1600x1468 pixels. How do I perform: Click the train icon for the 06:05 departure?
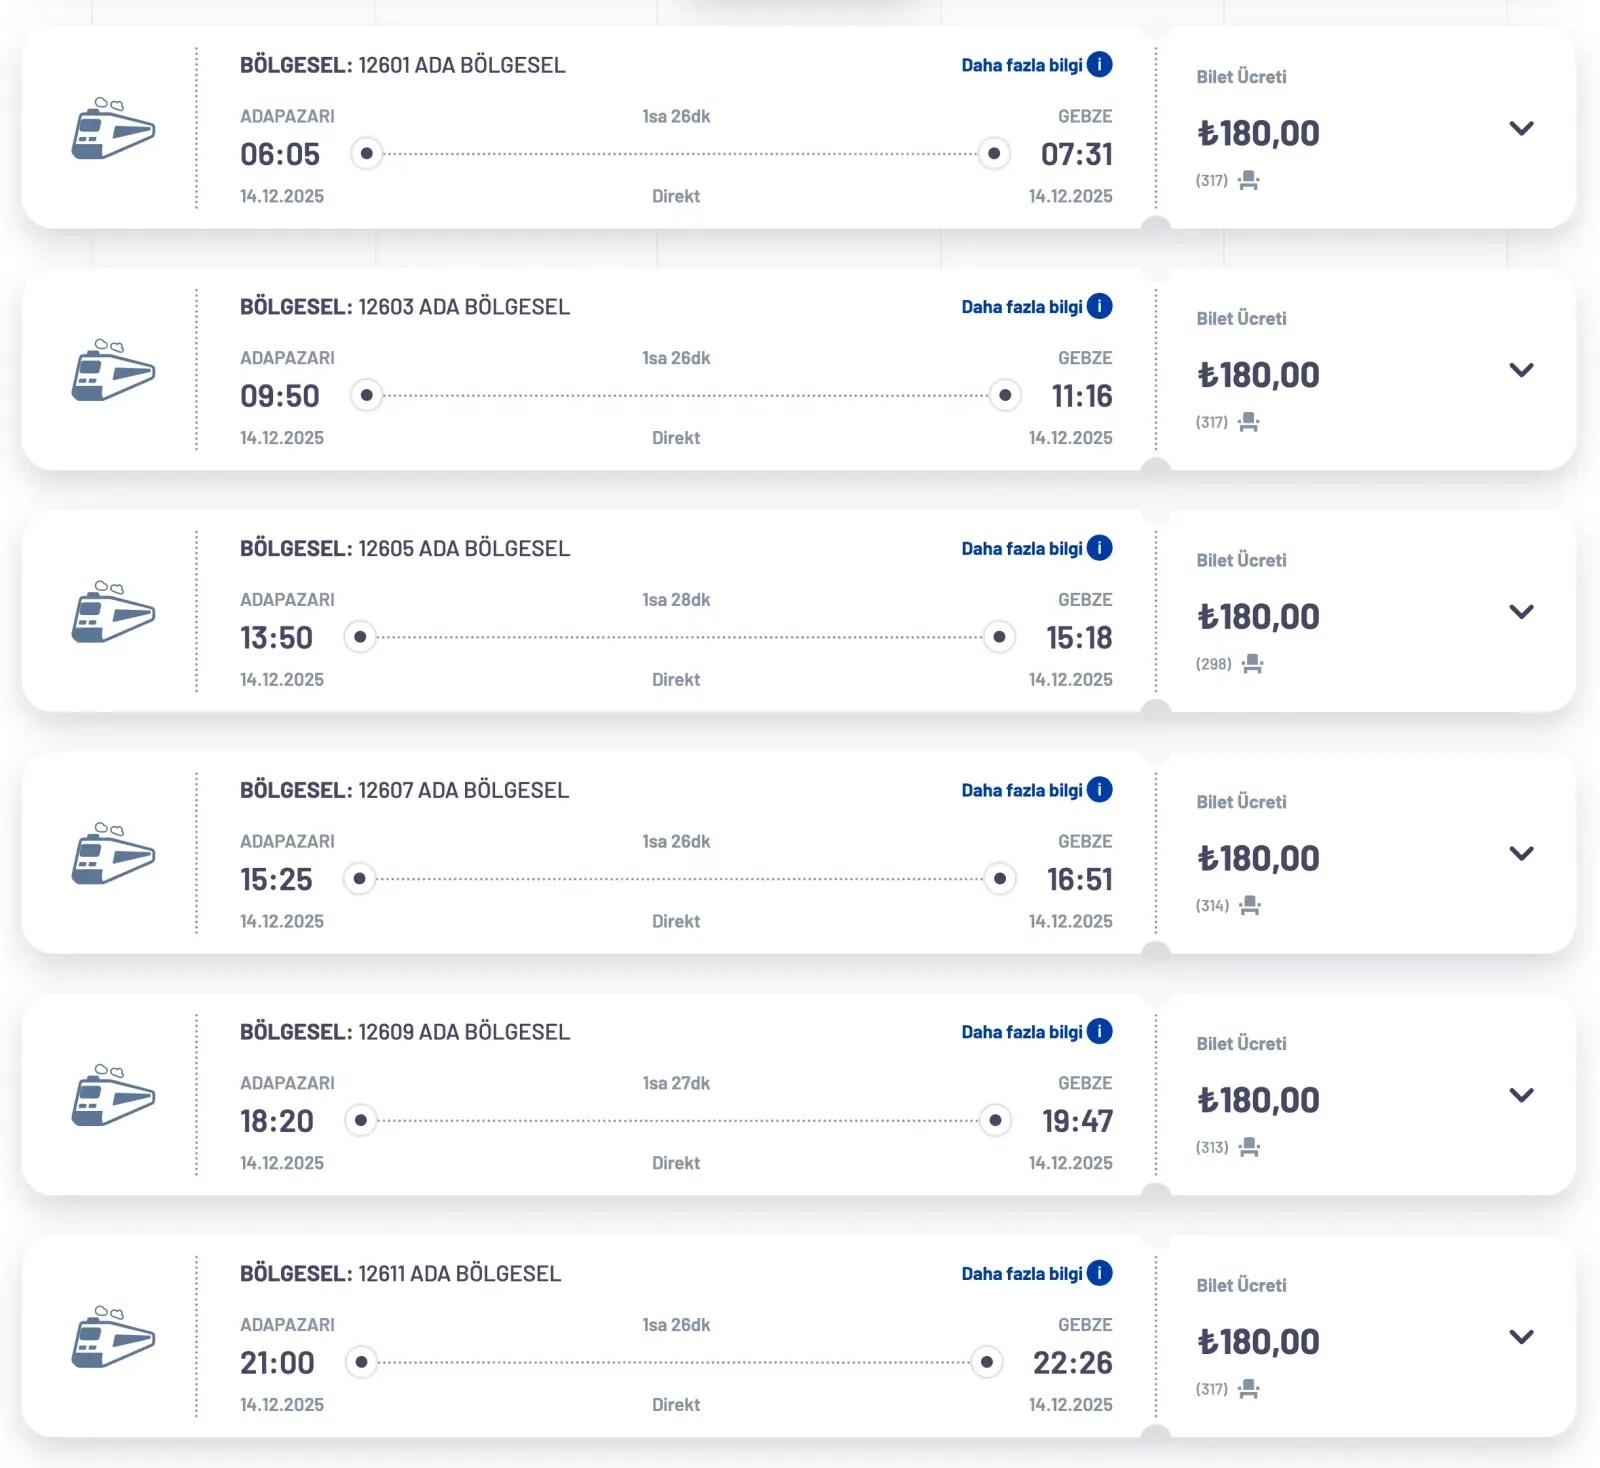tap(113, 129)
